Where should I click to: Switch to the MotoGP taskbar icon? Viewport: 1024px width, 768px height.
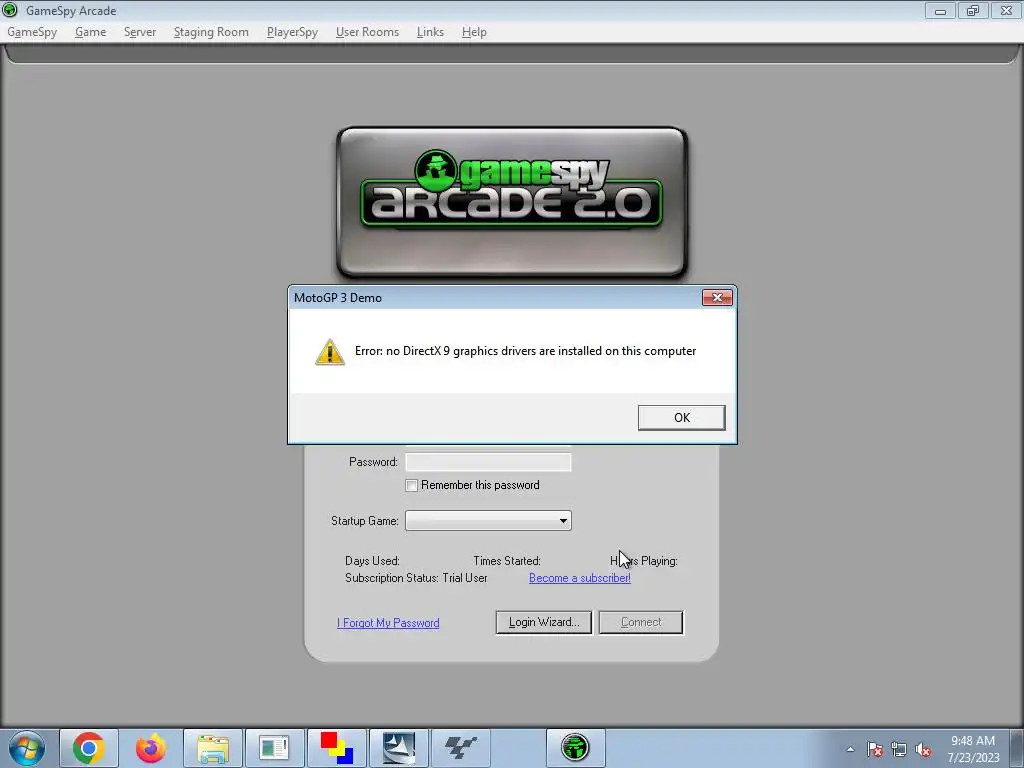click(460, 748)
